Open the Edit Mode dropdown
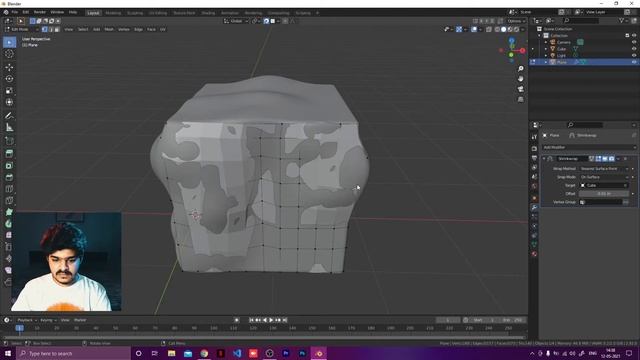The height and width of the screenshot is (360, 640). coord(21,29)
